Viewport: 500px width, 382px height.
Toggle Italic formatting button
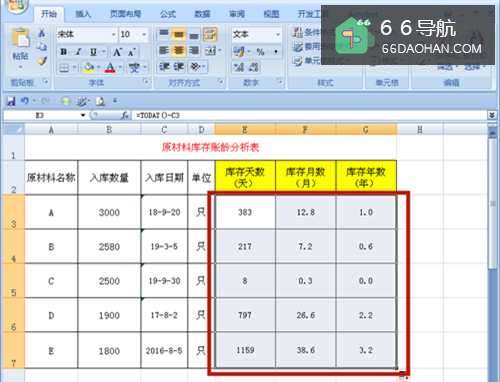[x=78, y=52]
